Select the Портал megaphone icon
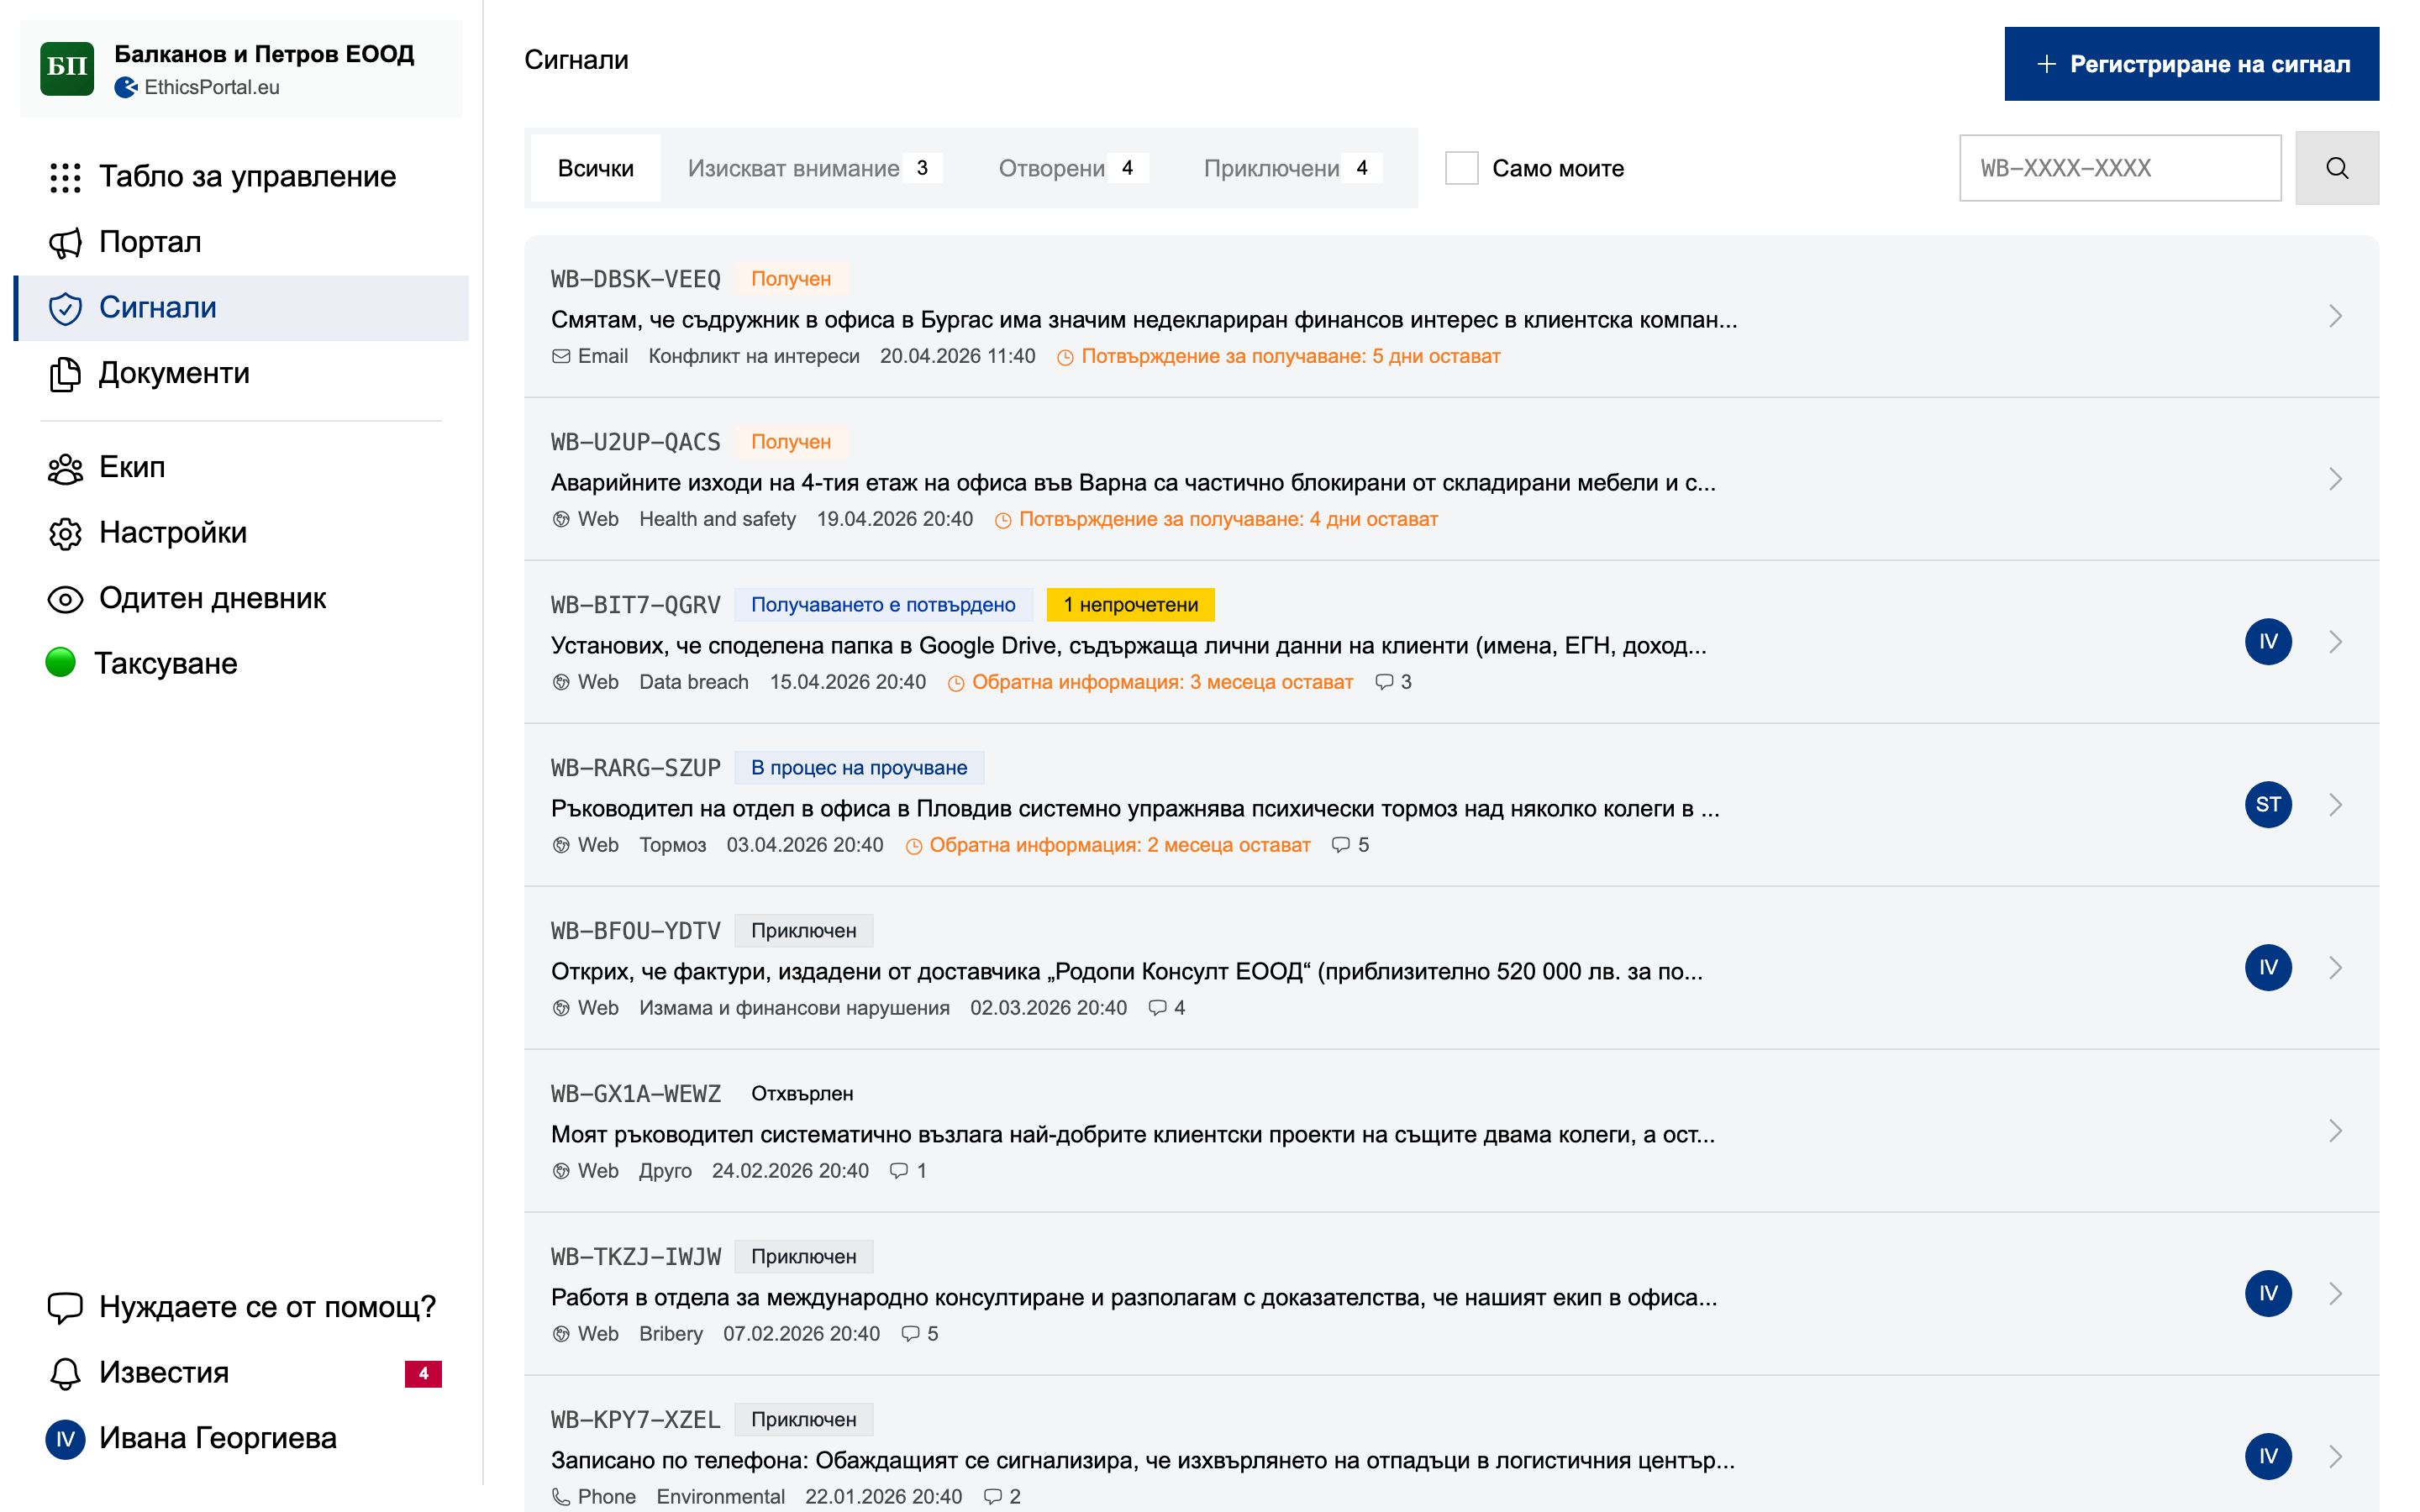The width and height of the screenshot is (2420, 1512). click(x=65, y=242)
